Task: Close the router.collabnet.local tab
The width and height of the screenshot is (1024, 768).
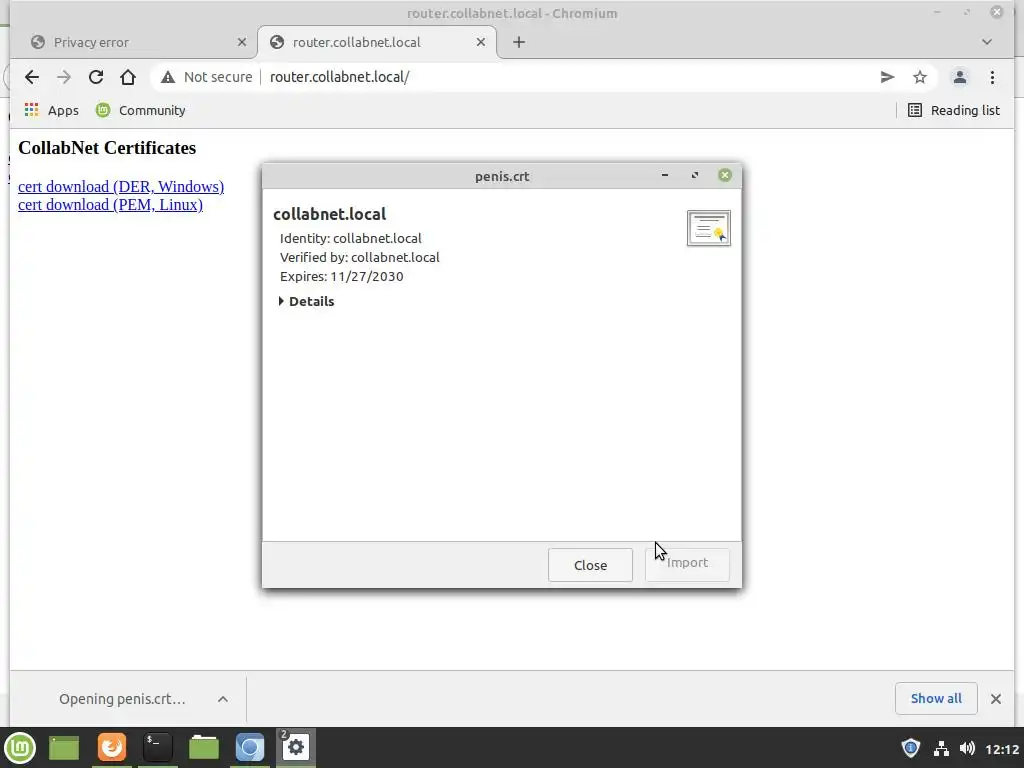Action: point(481,42)
